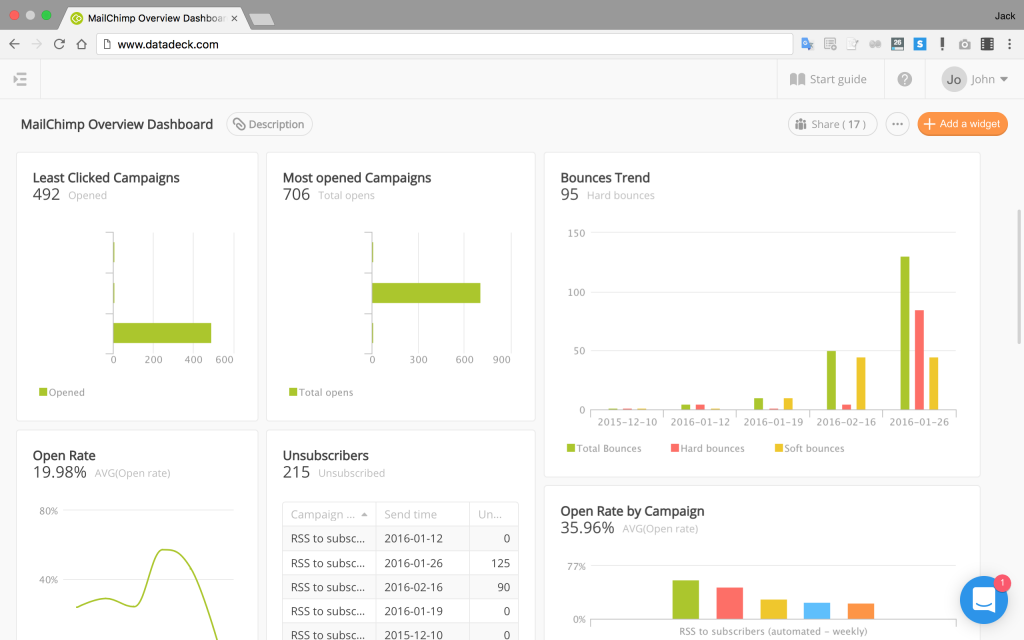Toggle the Opened legend item
This screenshot has width=1024, height=640.
(x=62, y=392)
